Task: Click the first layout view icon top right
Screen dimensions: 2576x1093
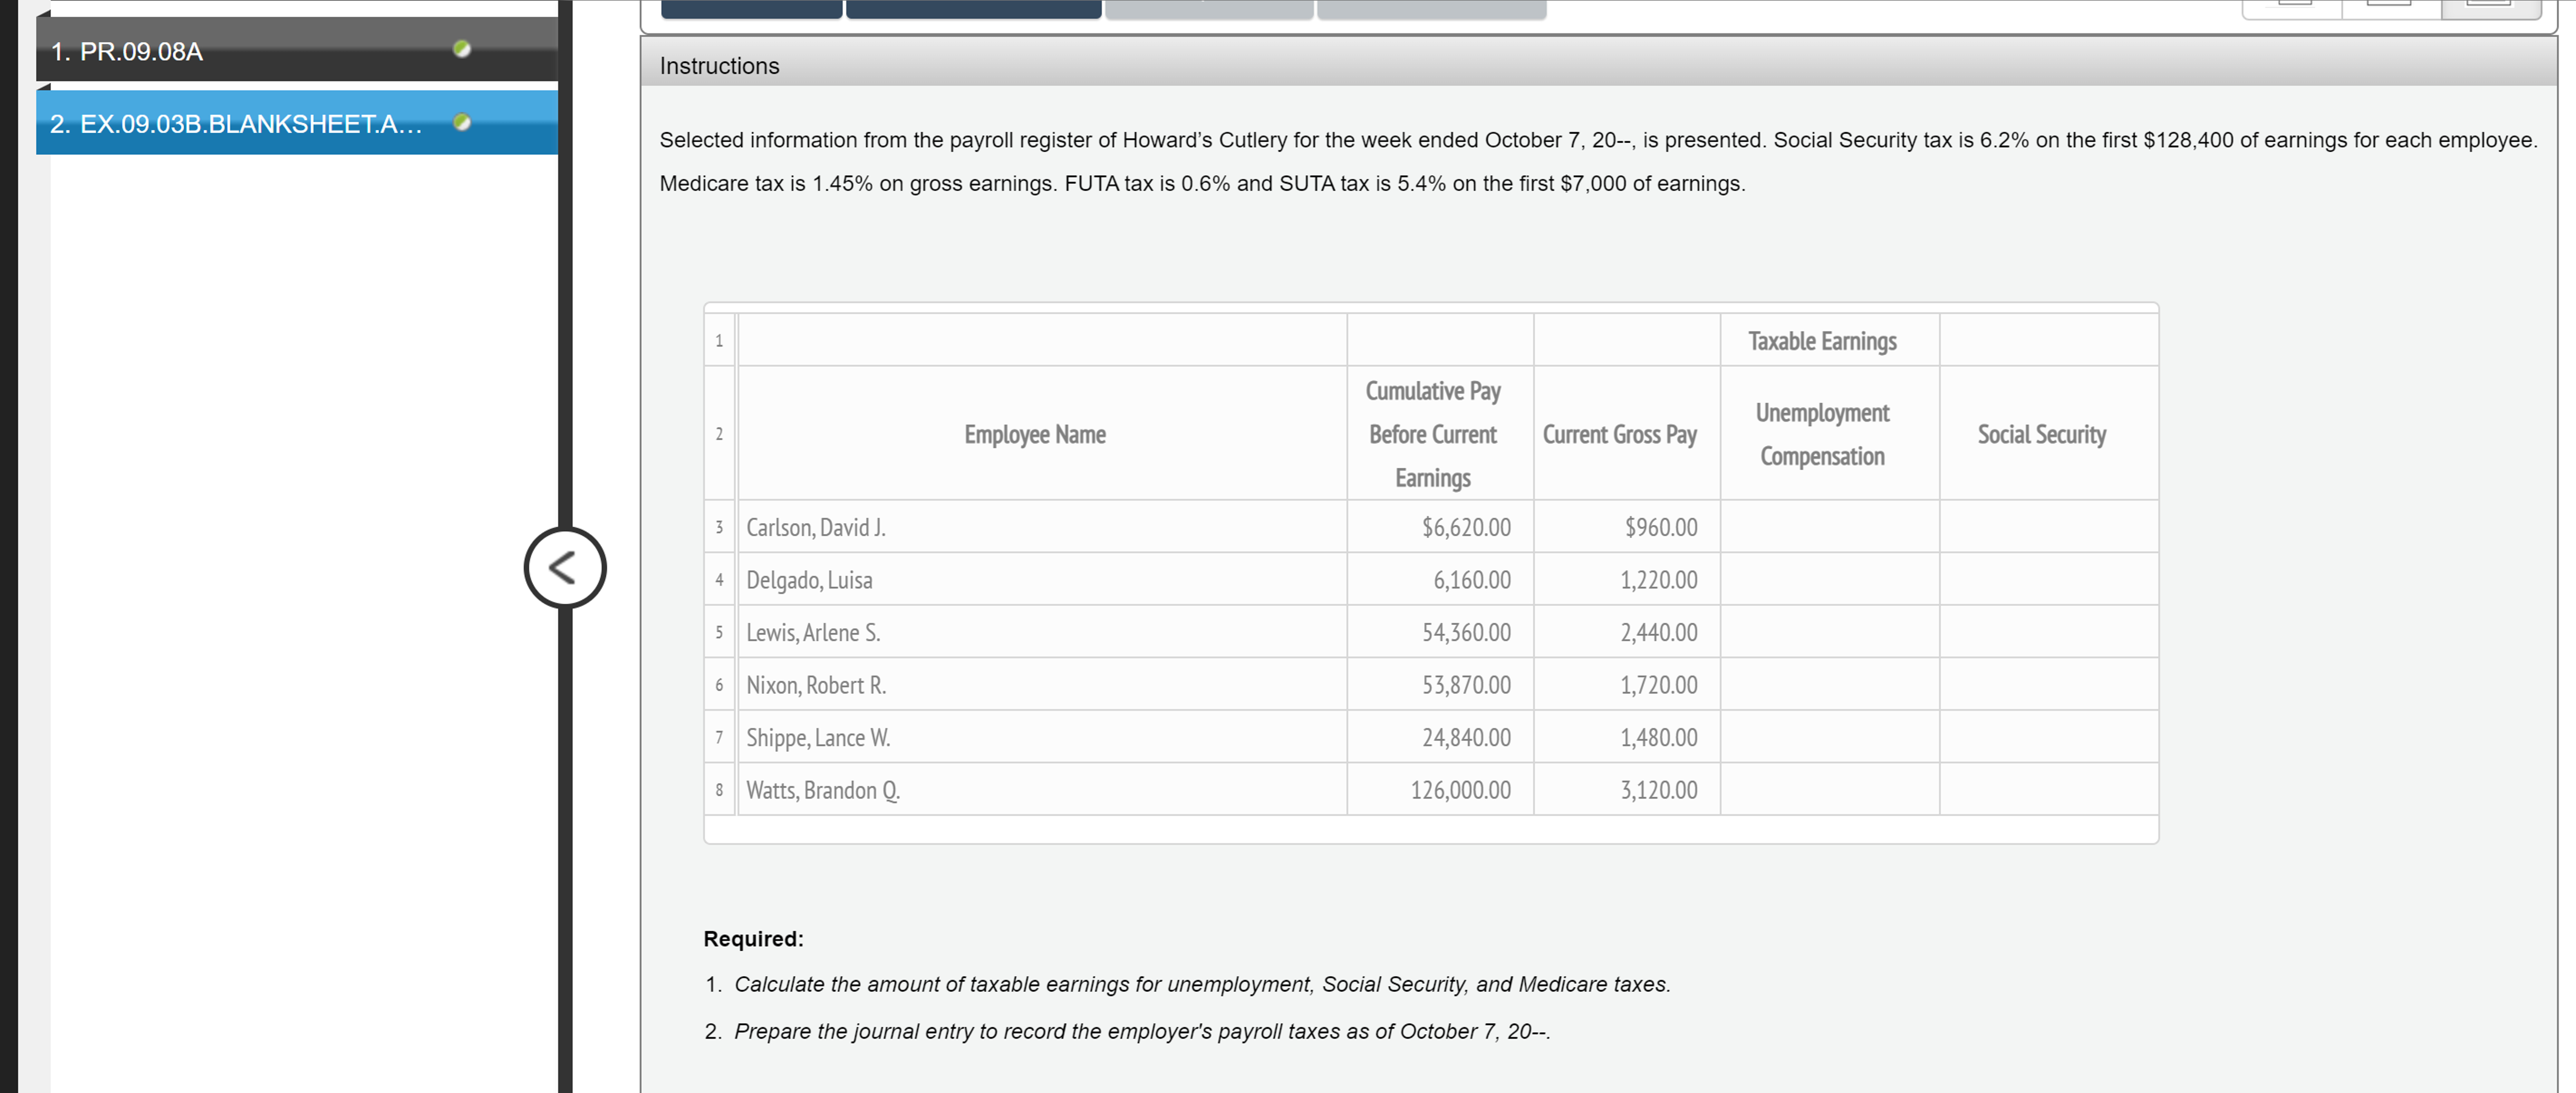Action: click(2294, 6)
